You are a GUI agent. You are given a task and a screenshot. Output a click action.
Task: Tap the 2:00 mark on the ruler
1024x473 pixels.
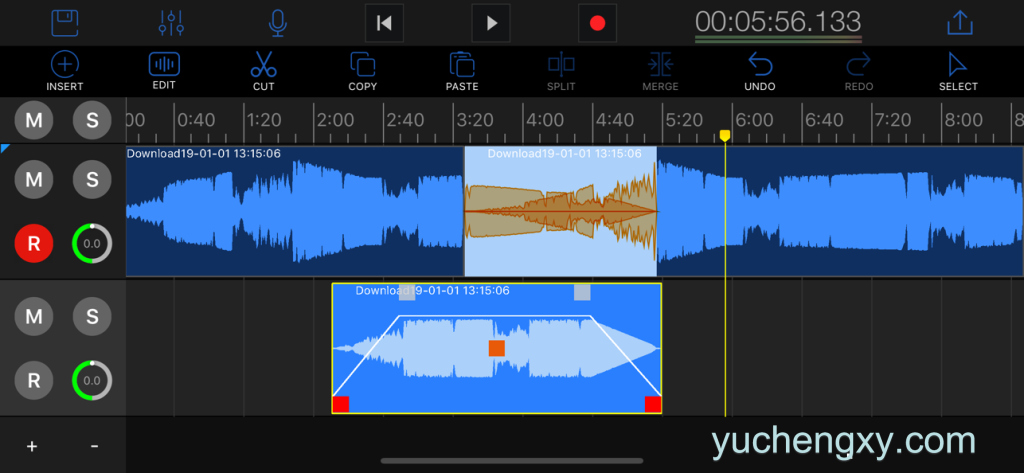[335, 120]
